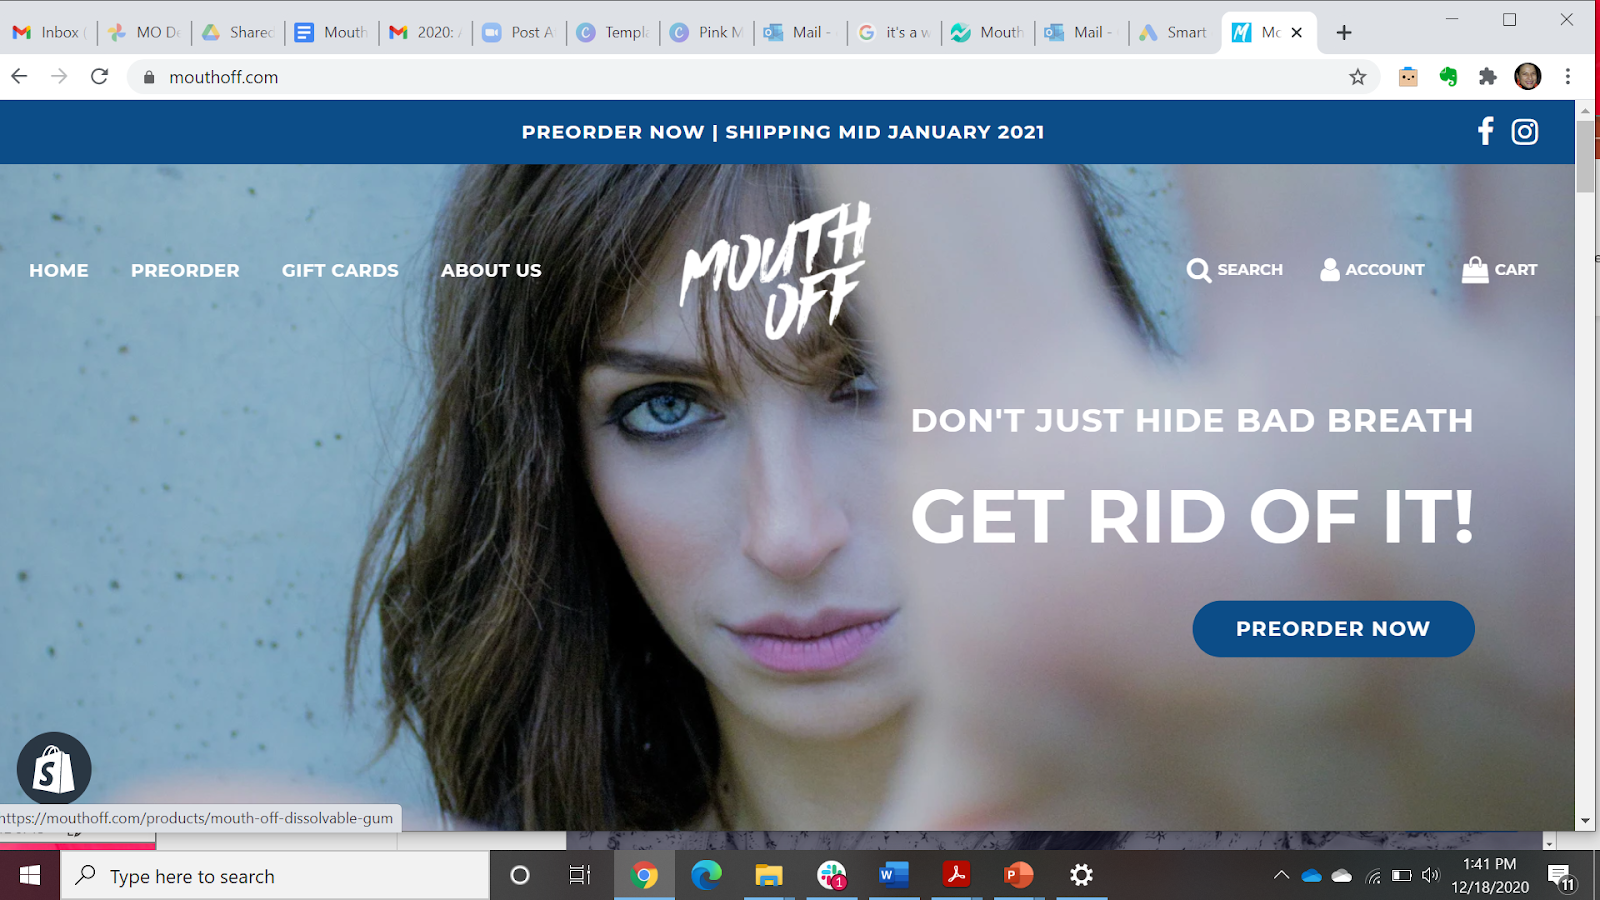Screen dimensions: 1600x900
Task: Switch to the Post A Zoom tab
Action: [x=519, y=33]
